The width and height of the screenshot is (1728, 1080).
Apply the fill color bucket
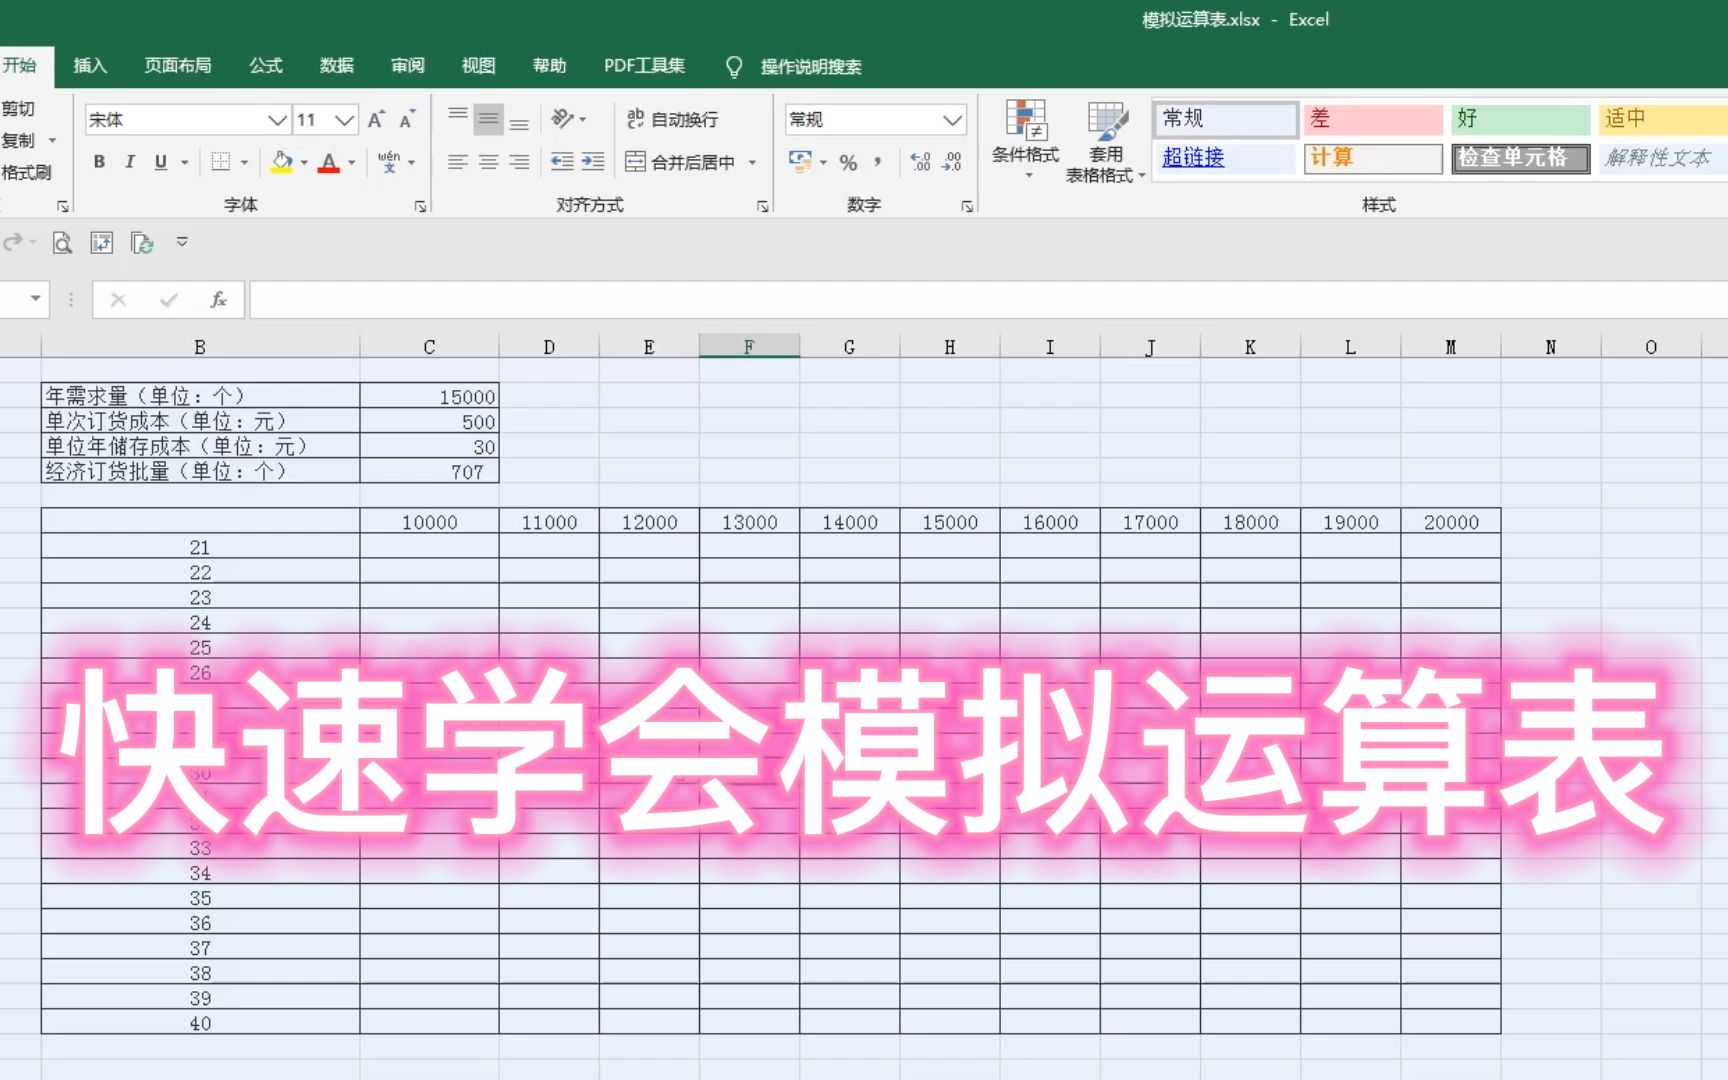click(x=282, y=162)
